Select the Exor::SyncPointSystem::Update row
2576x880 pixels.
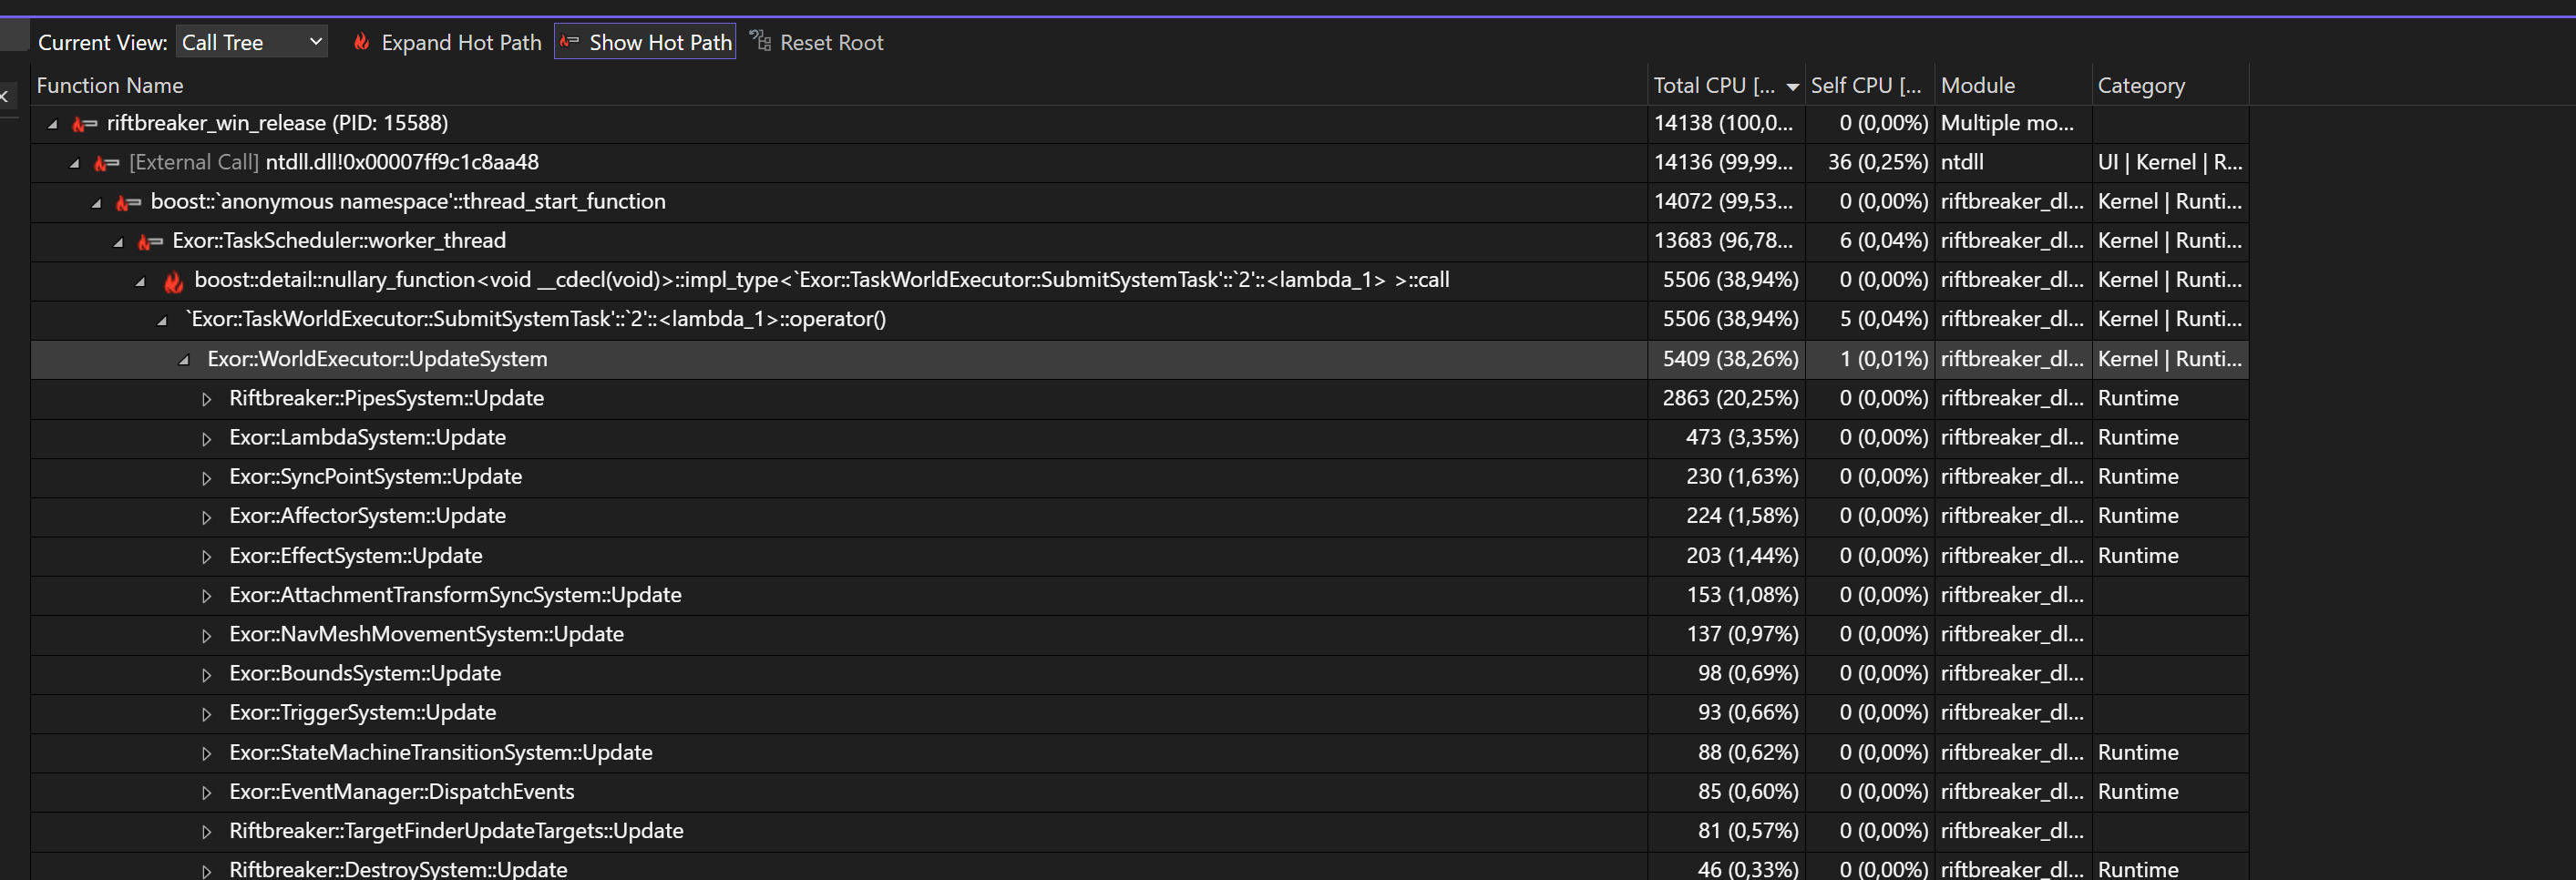pyautogui.click(x=1139, y=476)
